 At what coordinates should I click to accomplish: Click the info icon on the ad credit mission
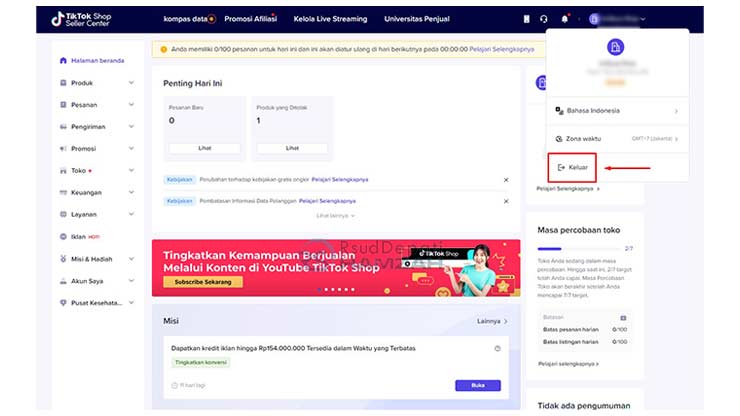497,348
